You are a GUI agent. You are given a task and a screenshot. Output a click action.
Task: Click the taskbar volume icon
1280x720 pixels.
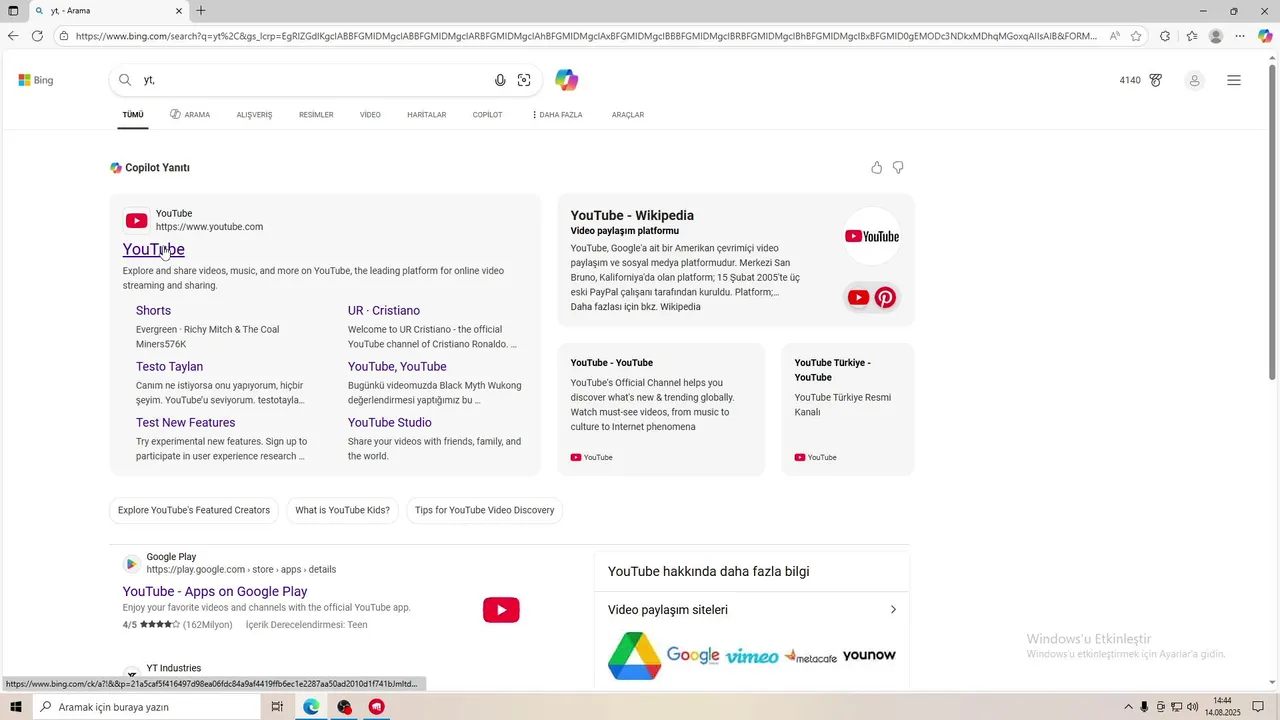1192,707
